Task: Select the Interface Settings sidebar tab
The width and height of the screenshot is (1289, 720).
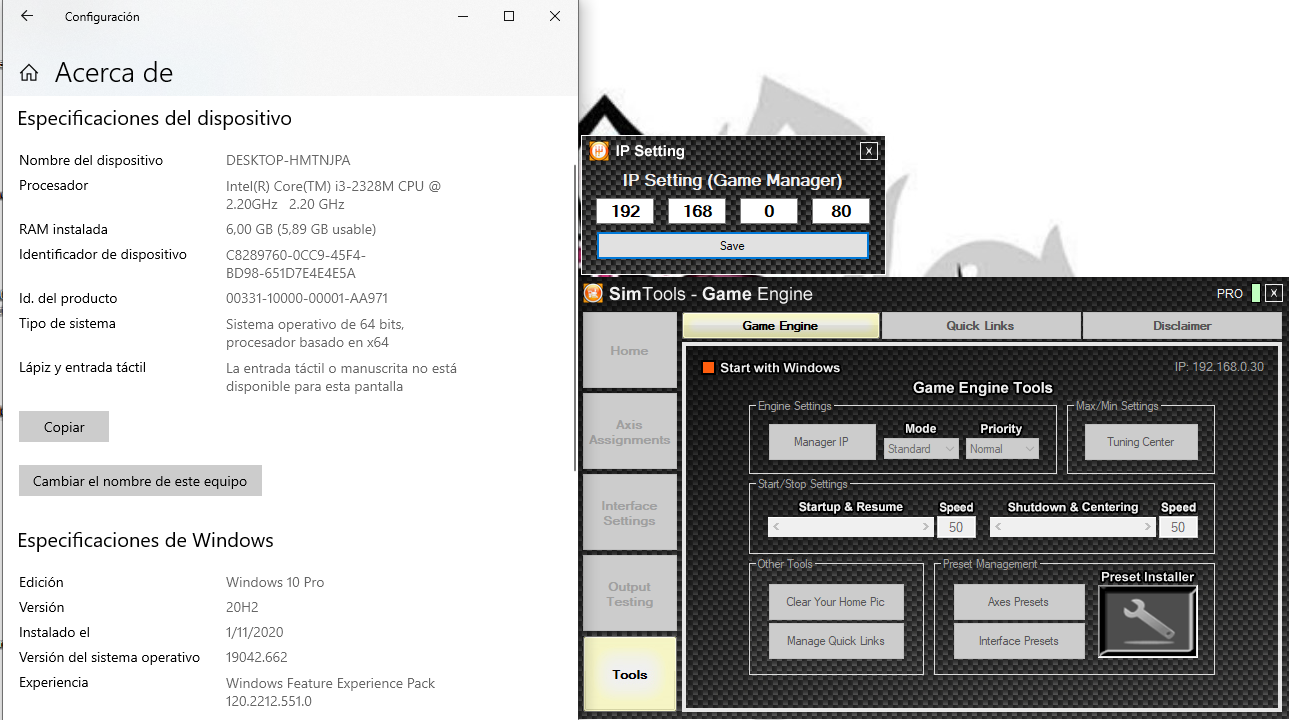Action: point(629,513)
